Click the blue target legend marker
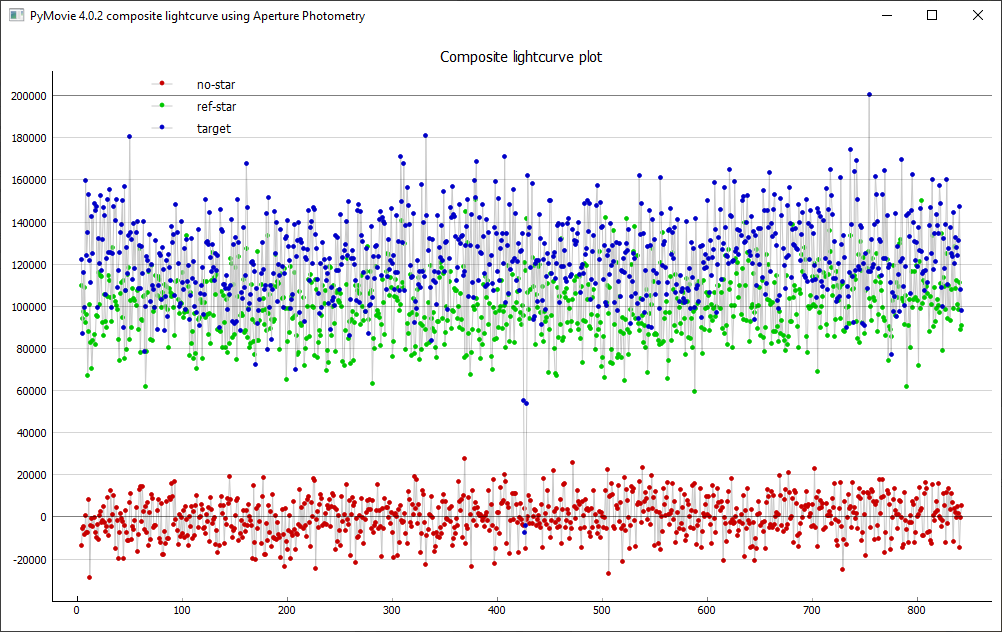 (x=161, y=128)
